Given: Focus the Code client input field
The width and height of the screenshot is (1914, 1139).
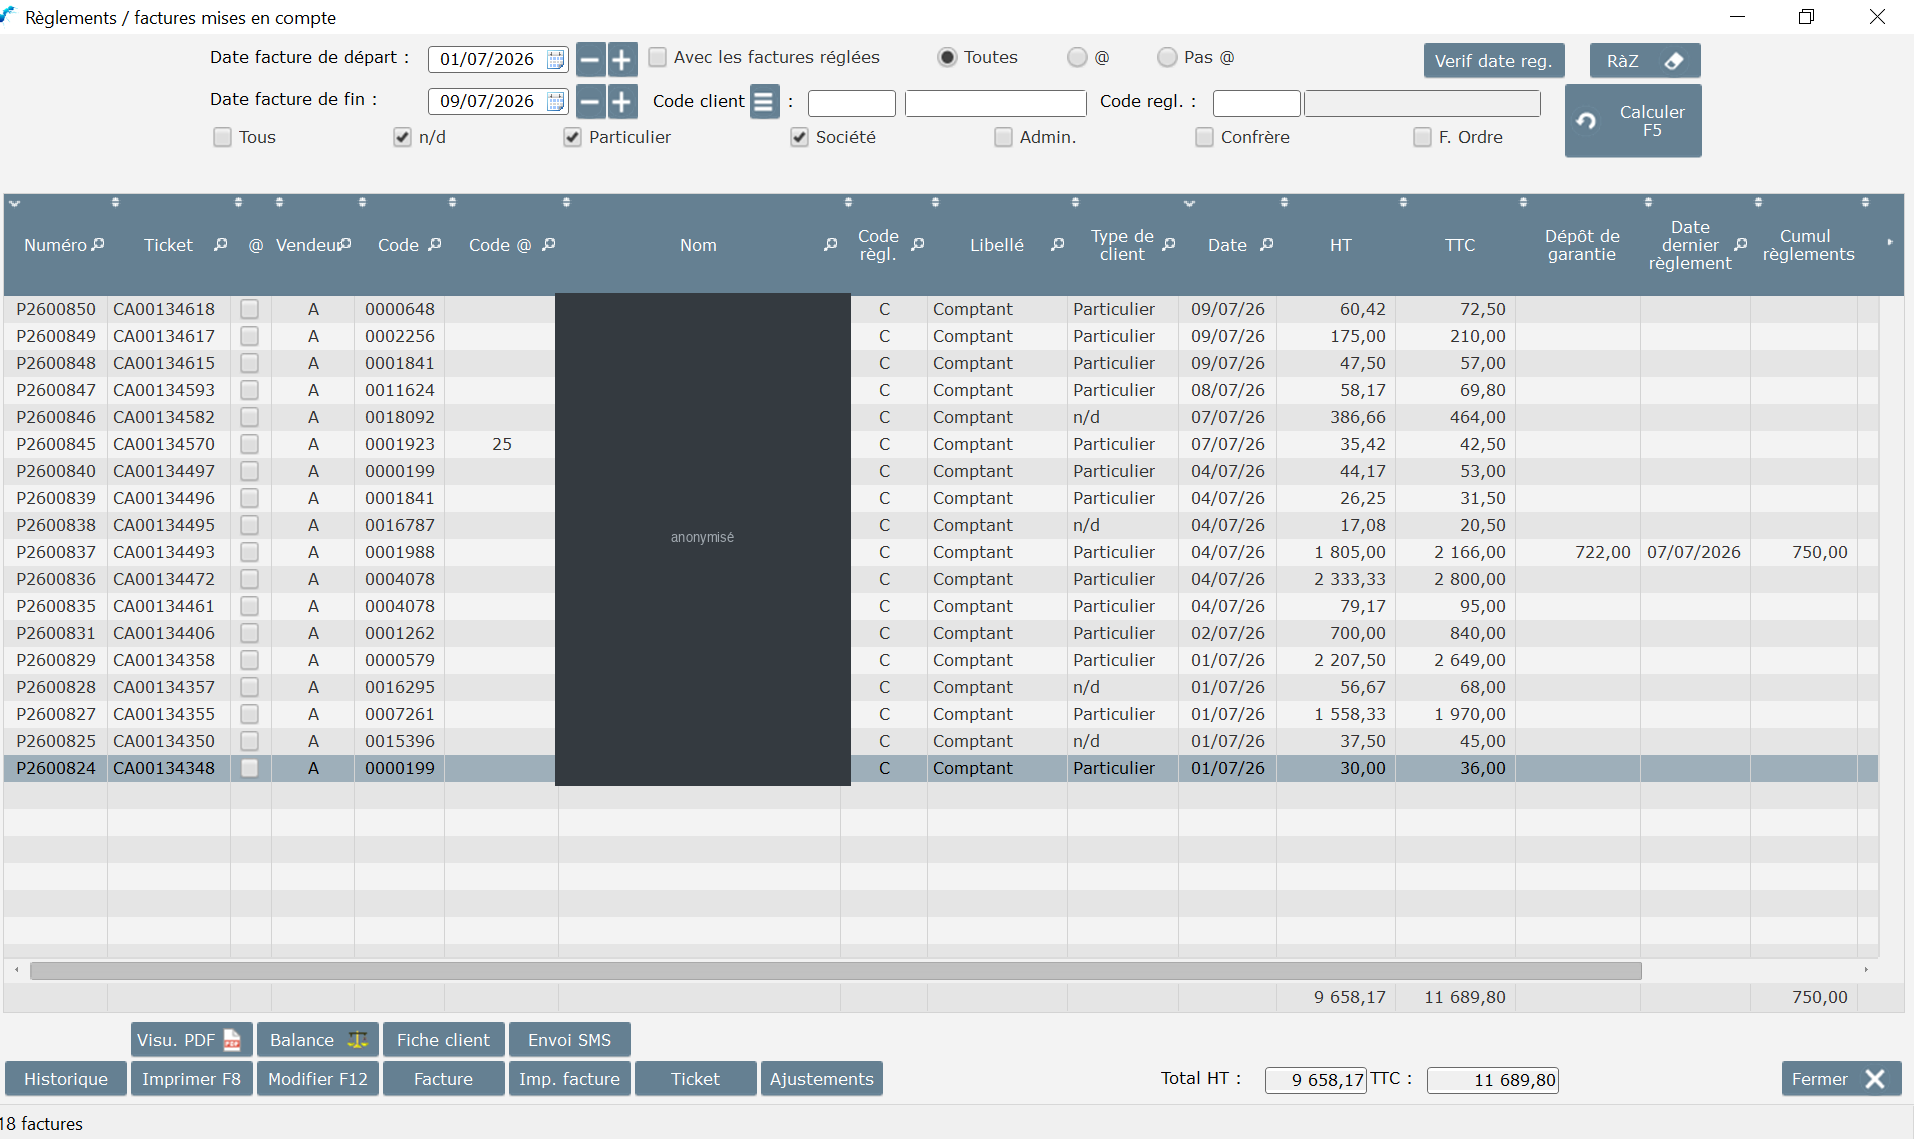Looking at the screenshot, I should tap(852, 103).
